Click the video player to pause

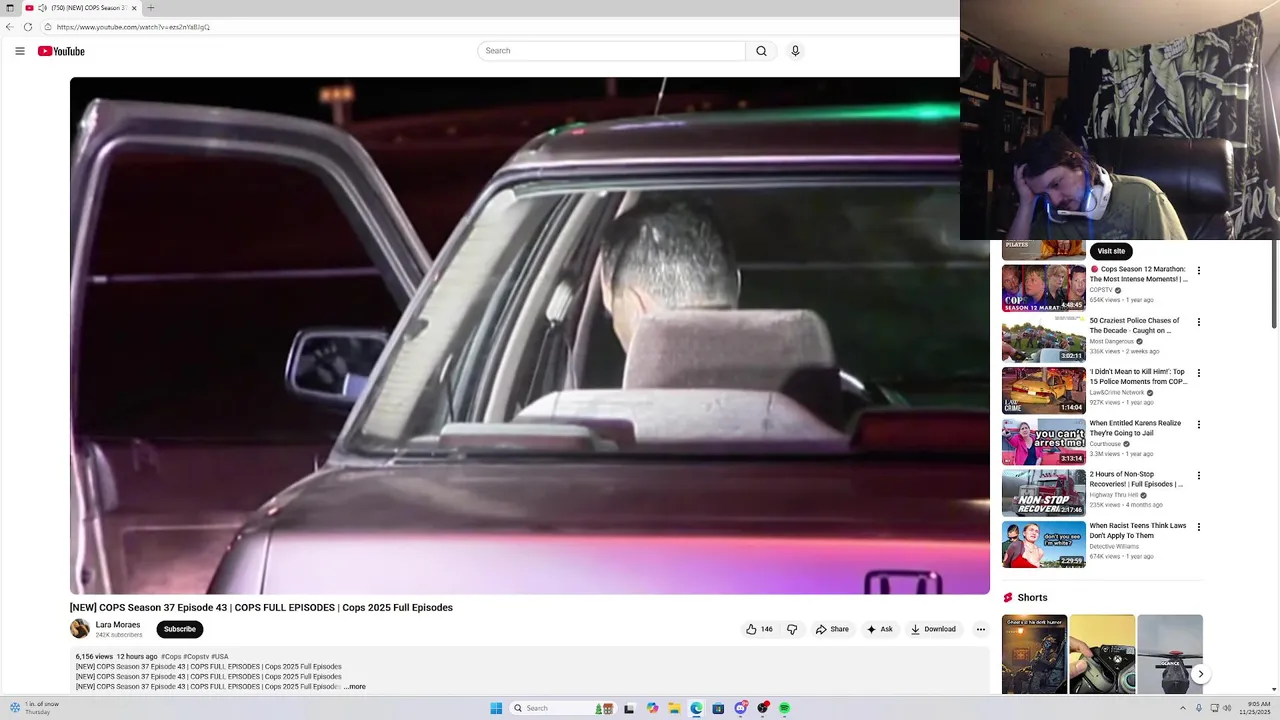tap(530, 336)
